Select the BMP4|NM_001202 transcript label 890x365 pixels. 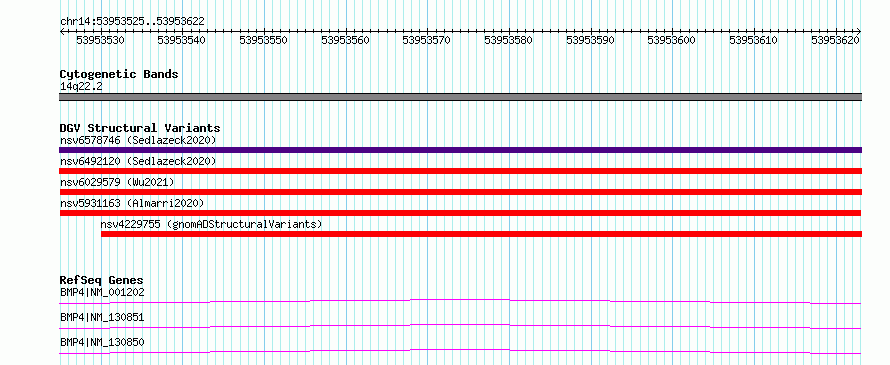102,292
